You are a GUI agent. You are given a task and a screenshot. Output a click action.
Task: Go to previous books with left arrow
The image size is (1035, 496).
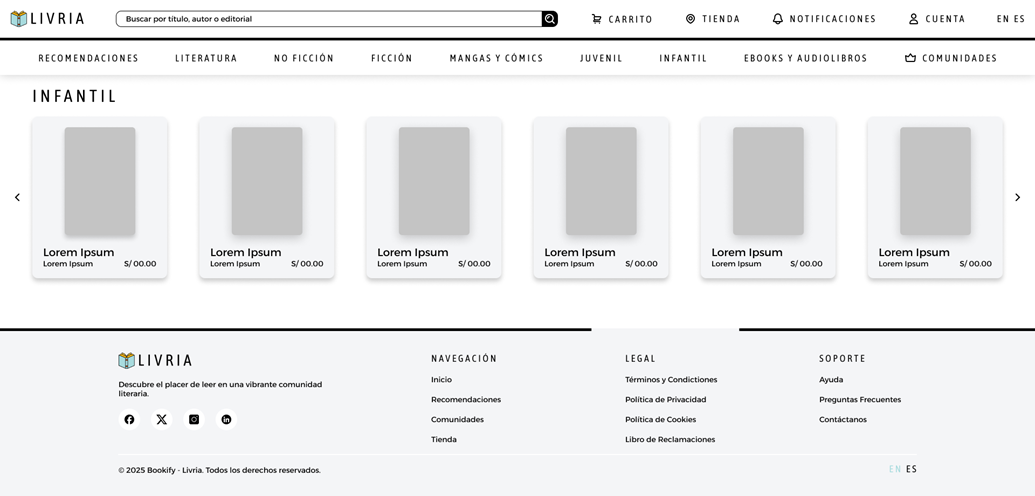17,197
